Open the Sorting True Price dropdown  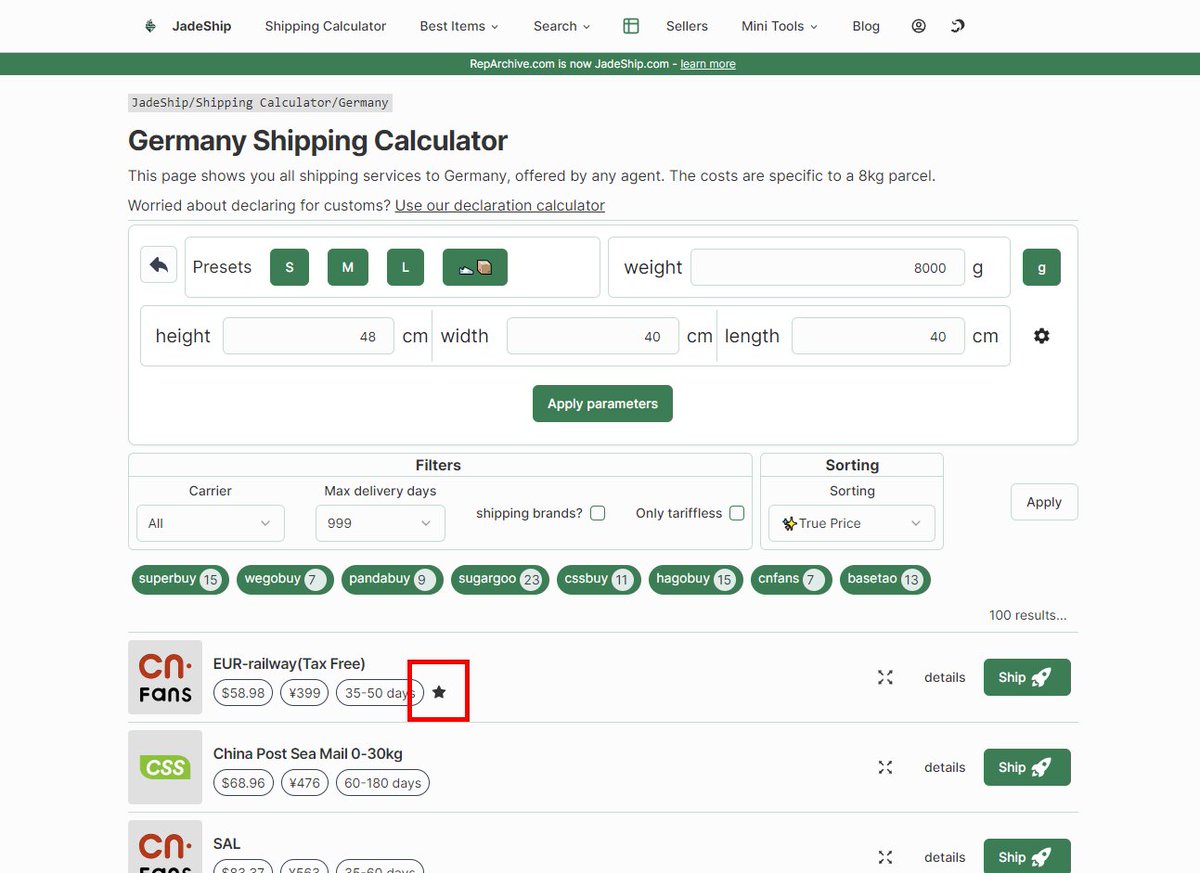pos(852,523)
